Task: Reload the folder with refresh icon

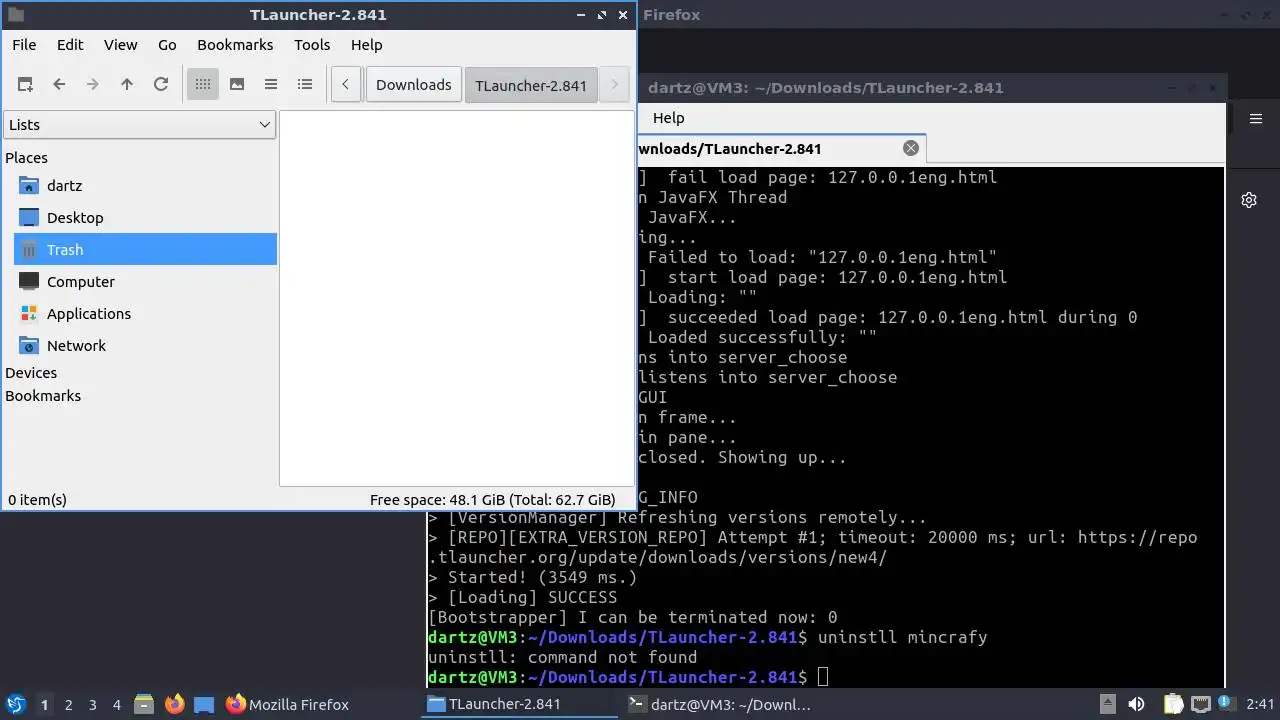Action: (161, 85)
